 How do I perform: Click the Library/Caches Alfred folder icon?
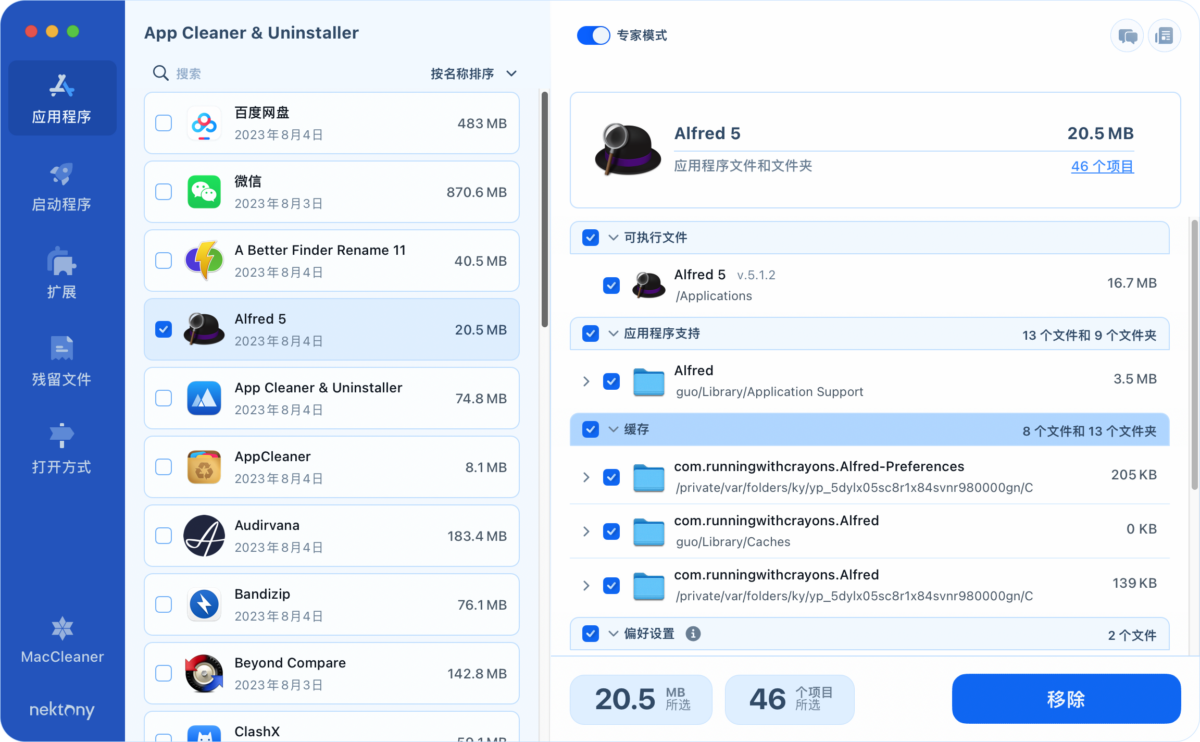(x=649, y=531)
